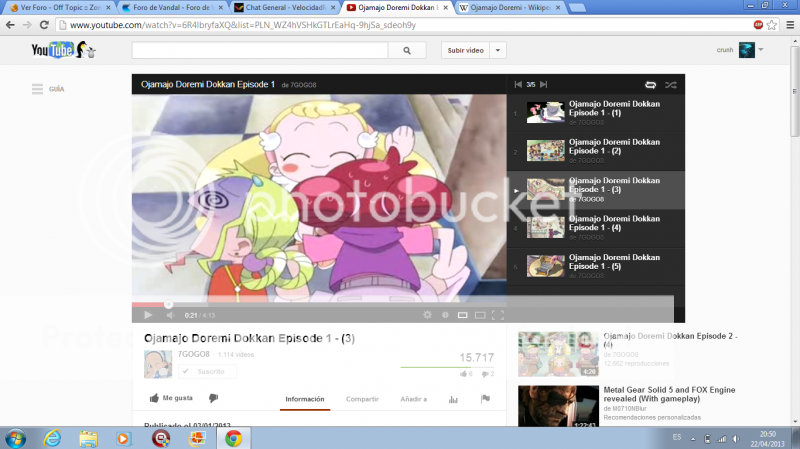Close the Chat General tab
800x449 pixels.
click(333, 8)
